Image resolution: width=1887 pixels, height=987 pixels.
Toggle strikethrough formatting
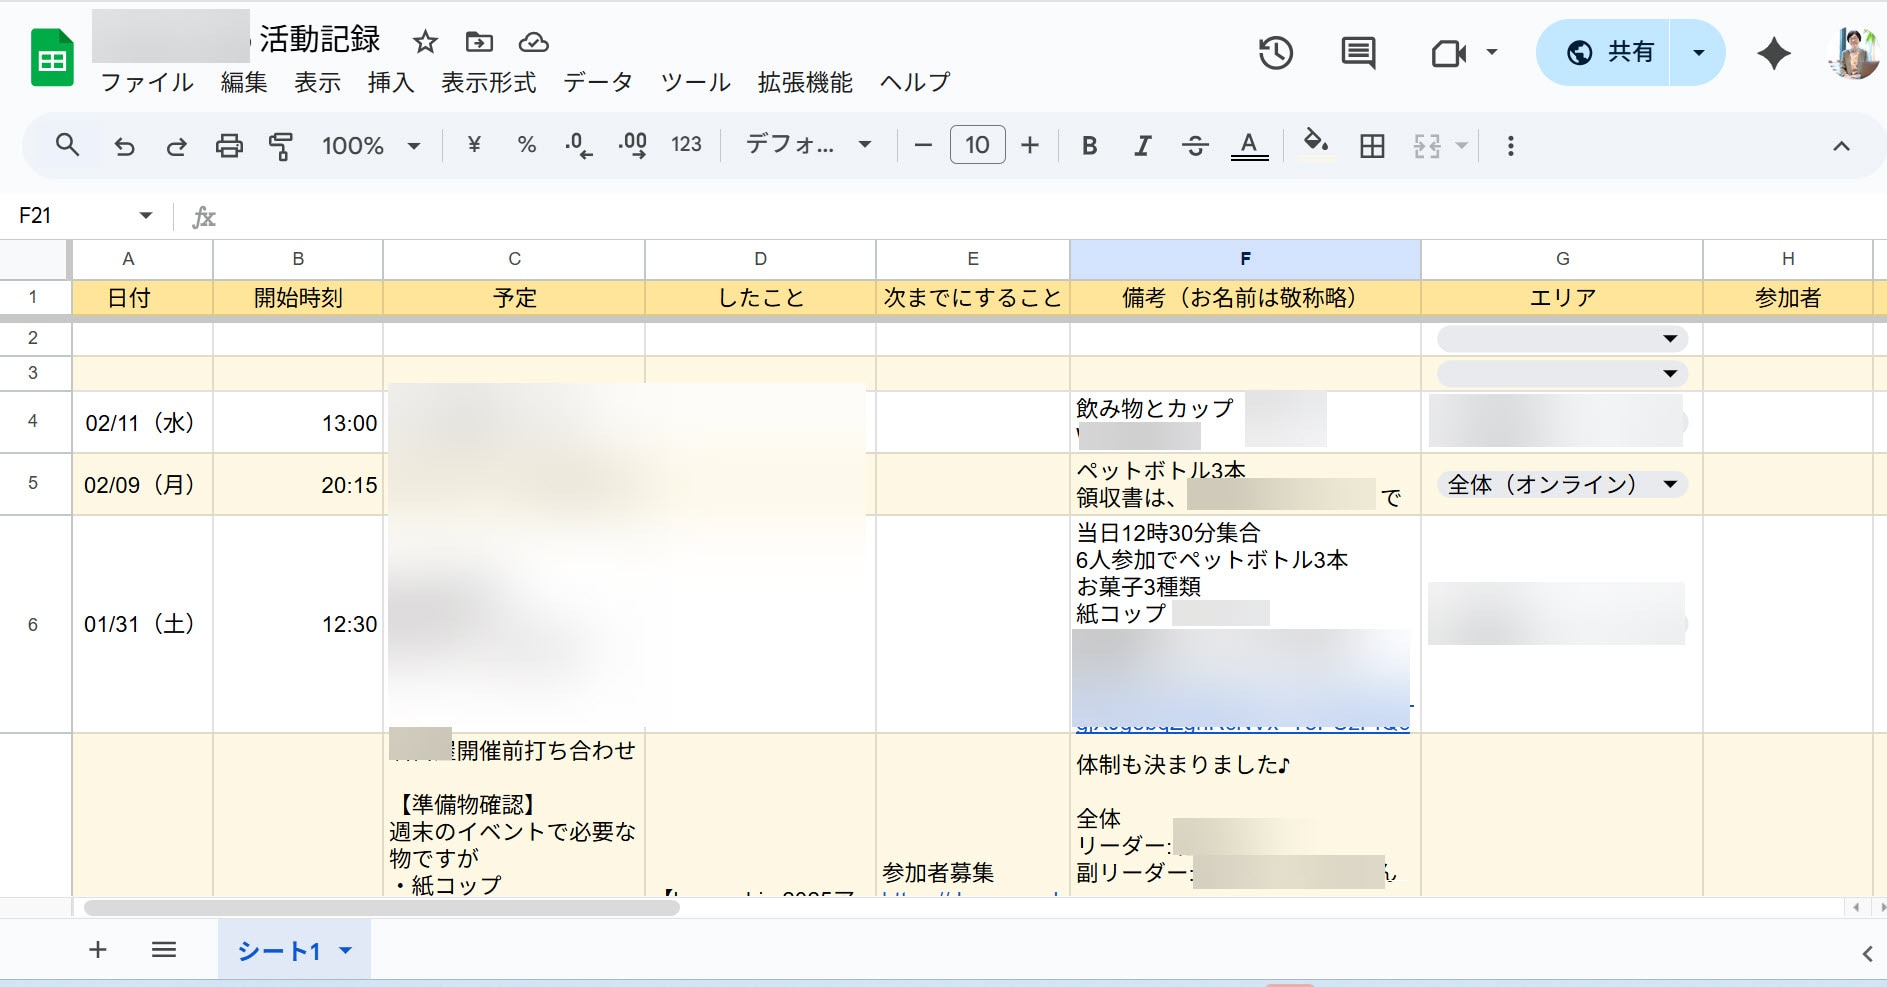point(1195,146)
